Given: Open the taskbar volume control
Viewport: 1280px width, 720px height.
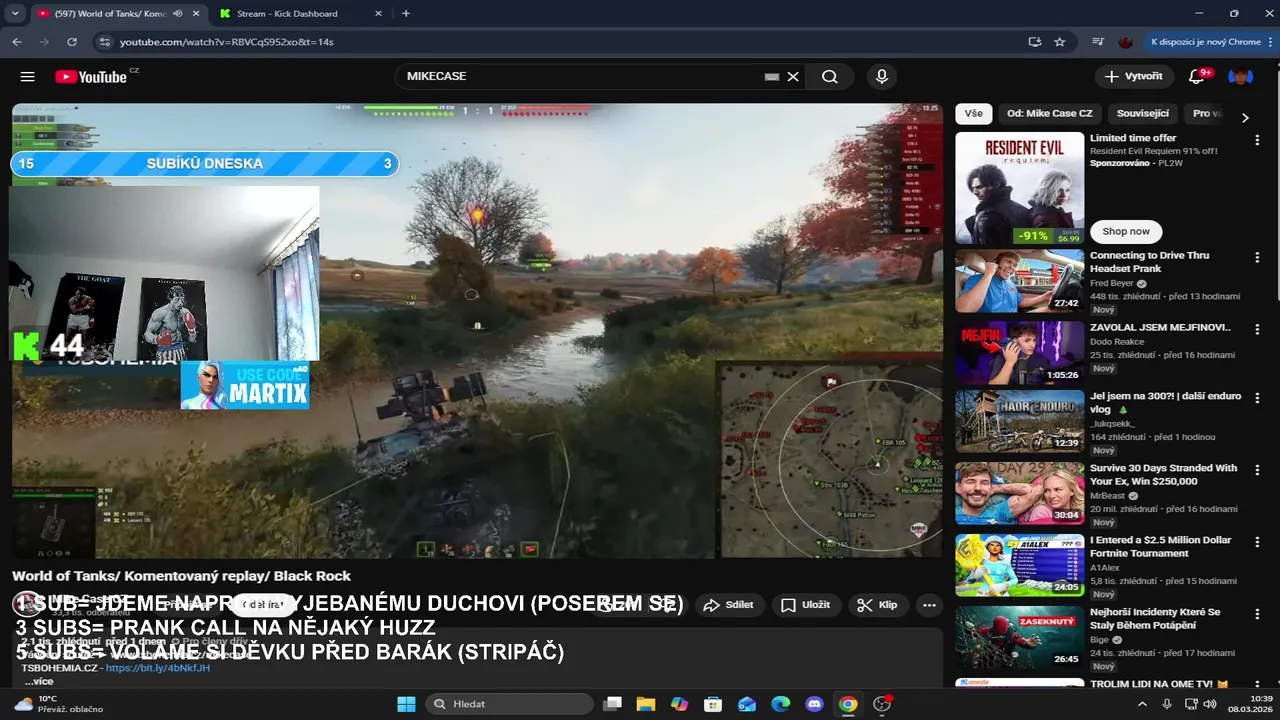Looking at the screenshot, I should pyautogui.click(x=1211, y=704).
